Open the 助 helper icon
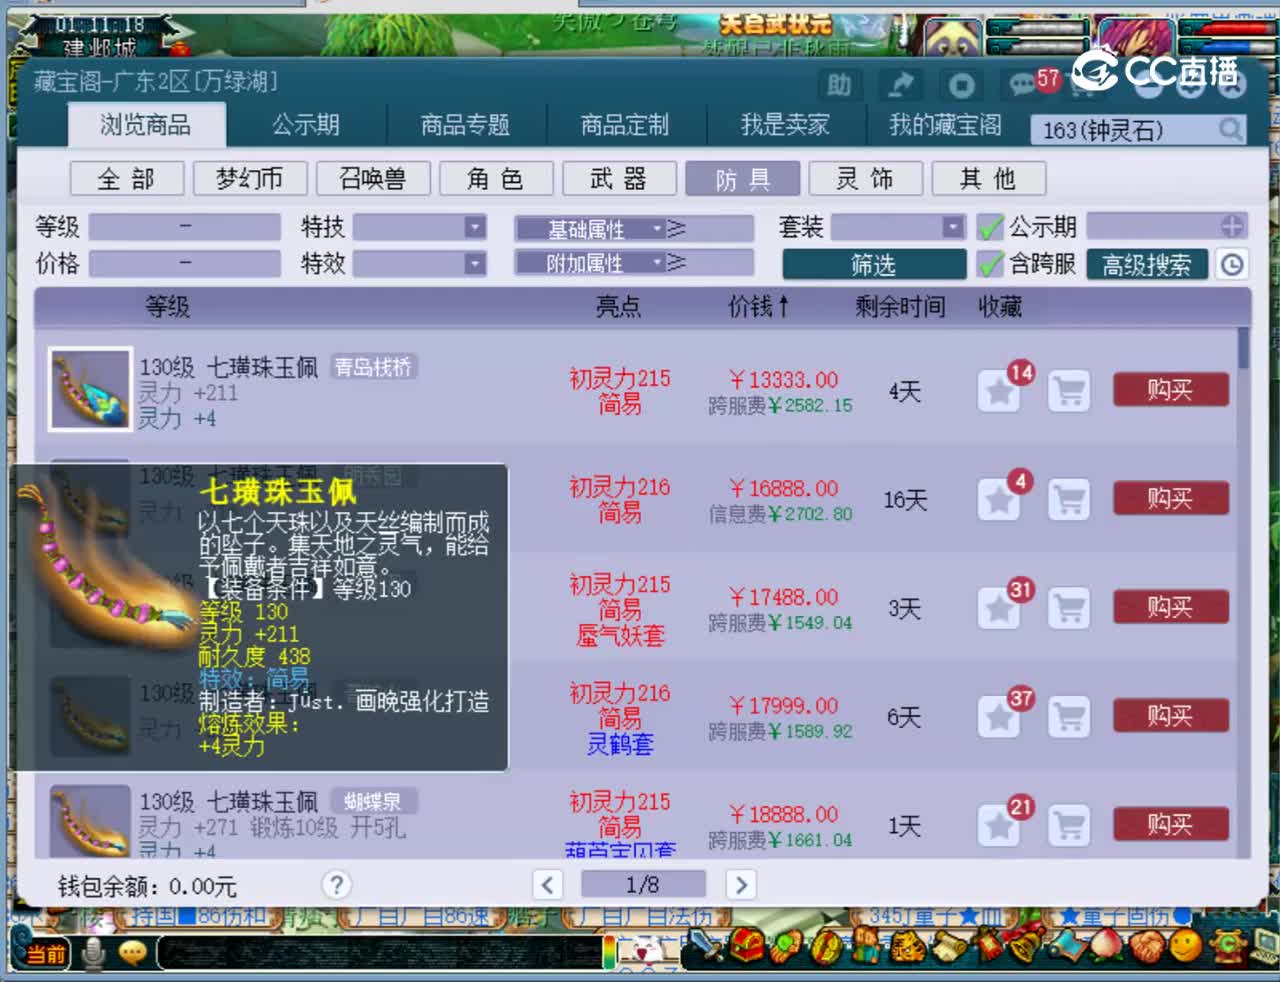Screen dimensions: 1280x982 point(840,85)
